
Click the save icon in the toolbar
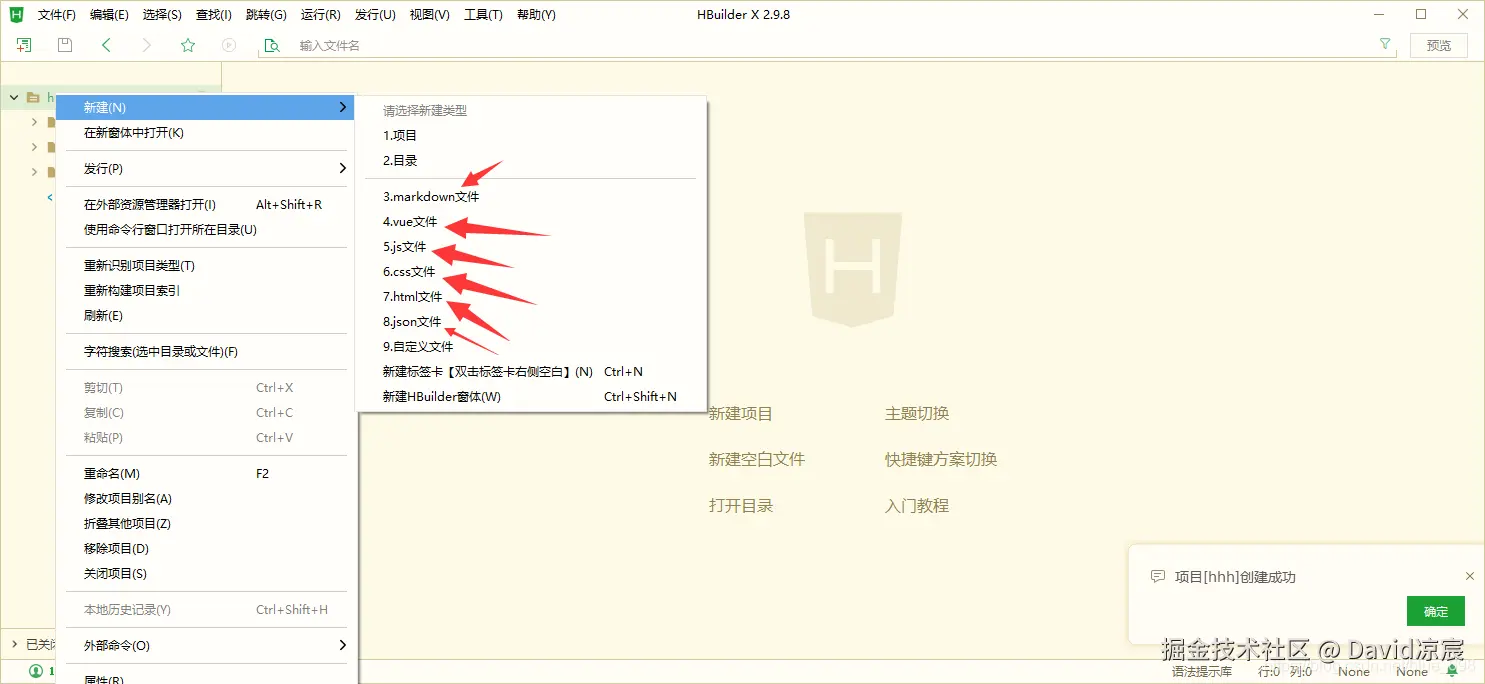click(x=64, y=45)
